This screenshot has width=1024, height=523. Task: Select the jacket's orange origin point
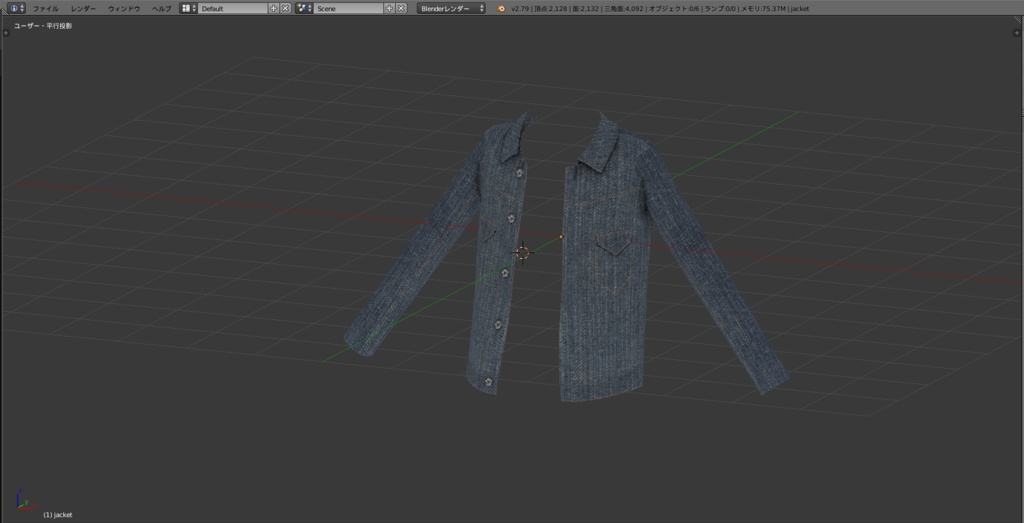[562, 237]
